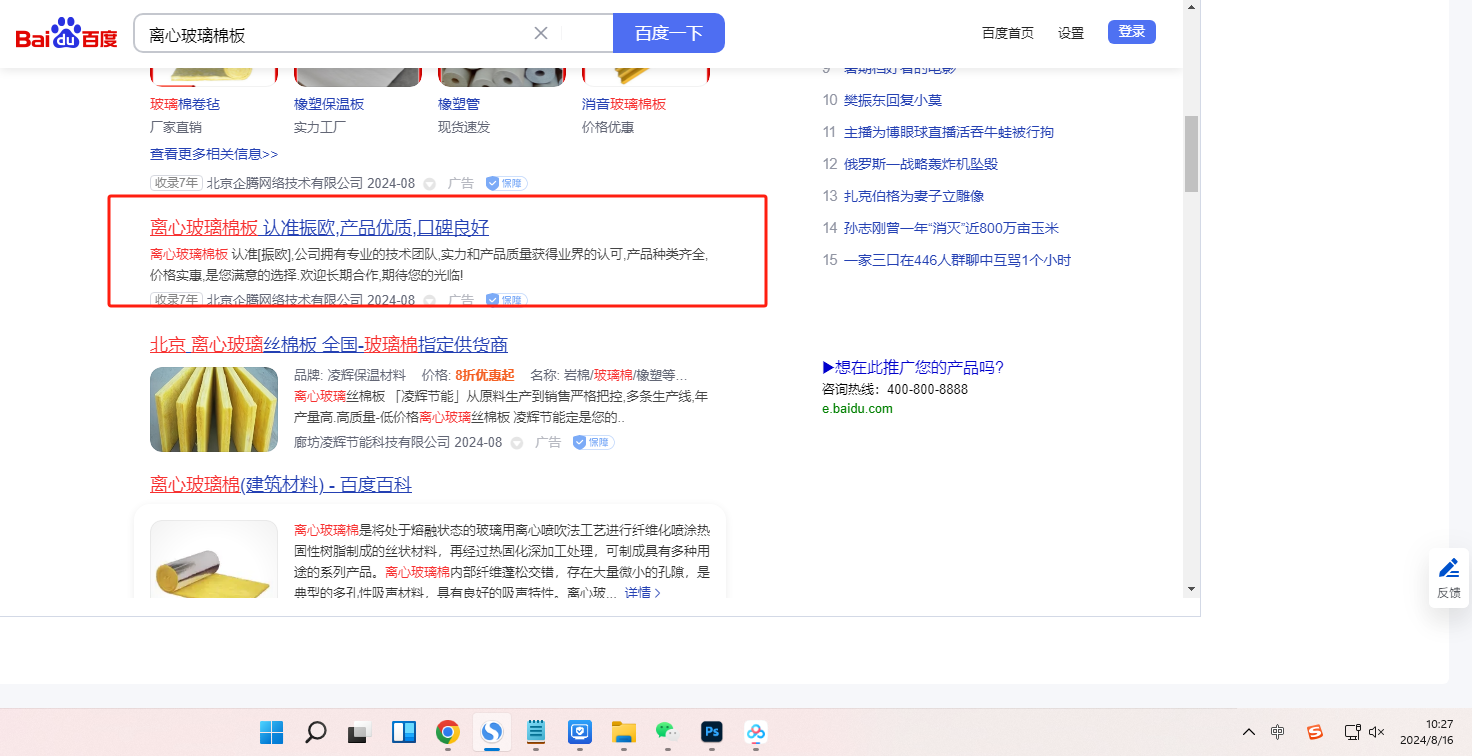This screenshot has width=1472, height=756.
Task: Open dropdown arrow beside 廊坊凌辉节能科技有限公司 ad
Action: pyautogui.click(x=517, y=442)
